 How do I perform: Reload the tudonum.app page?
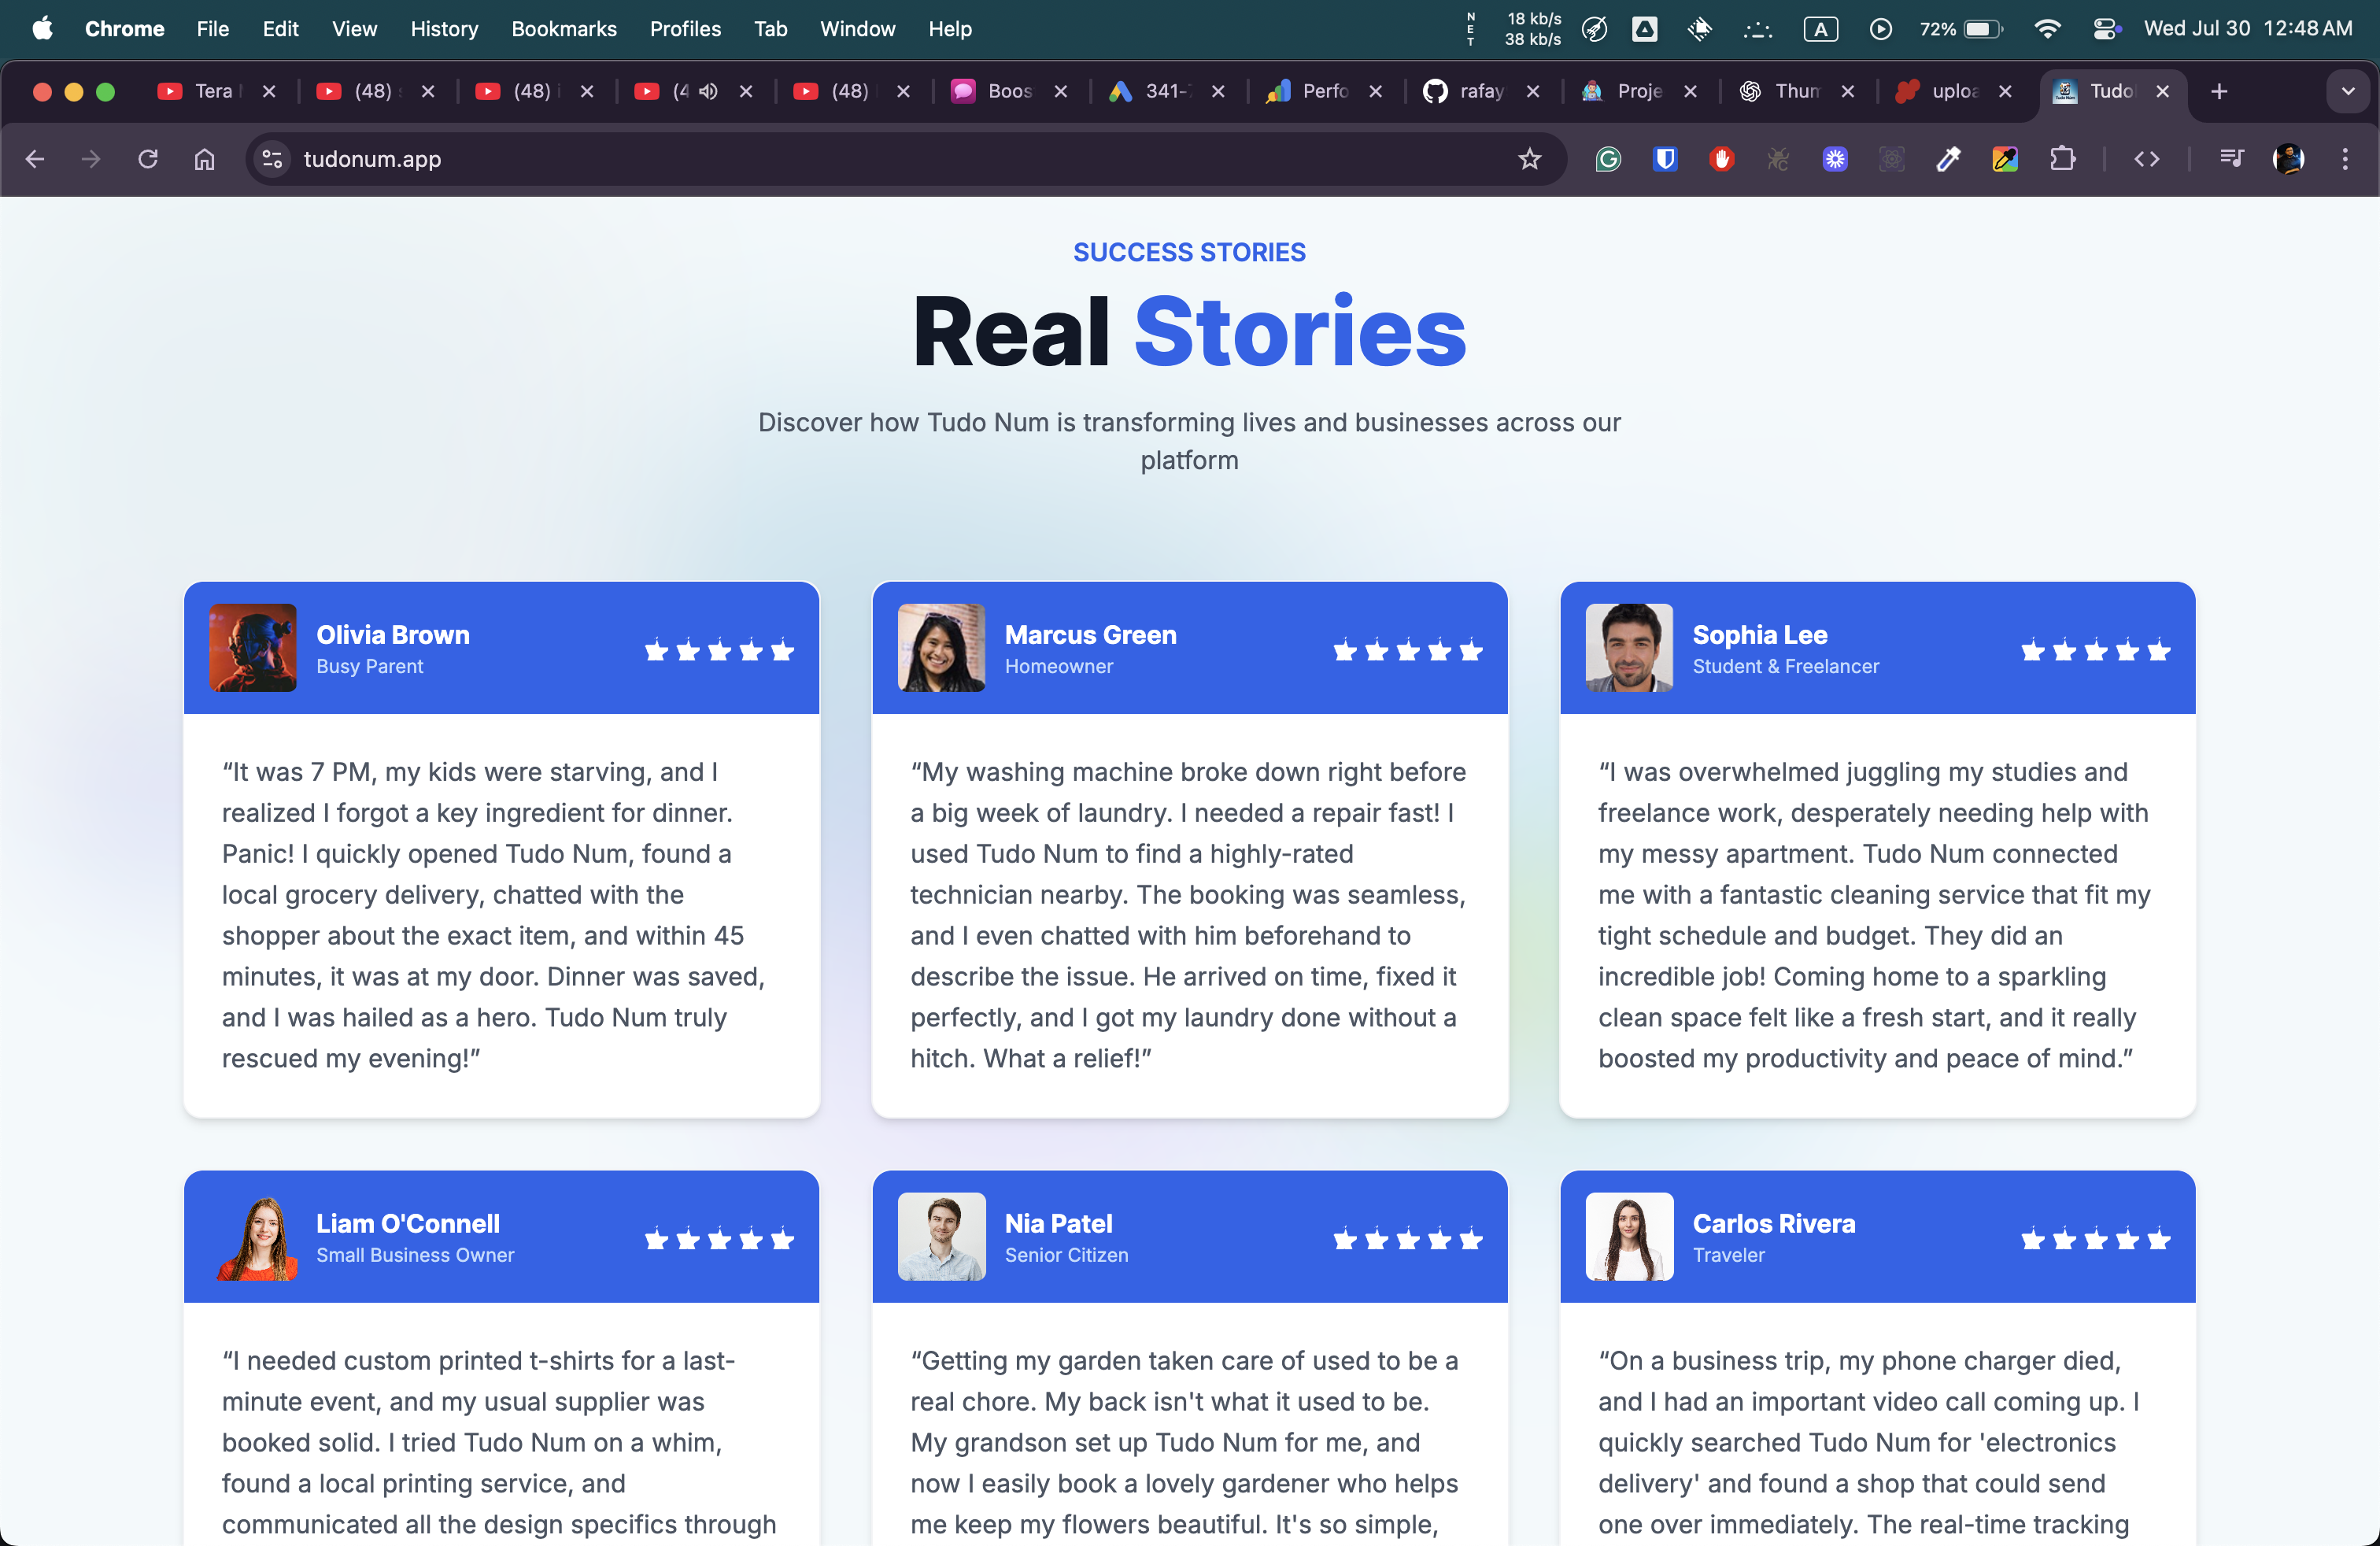click(148, 159)
